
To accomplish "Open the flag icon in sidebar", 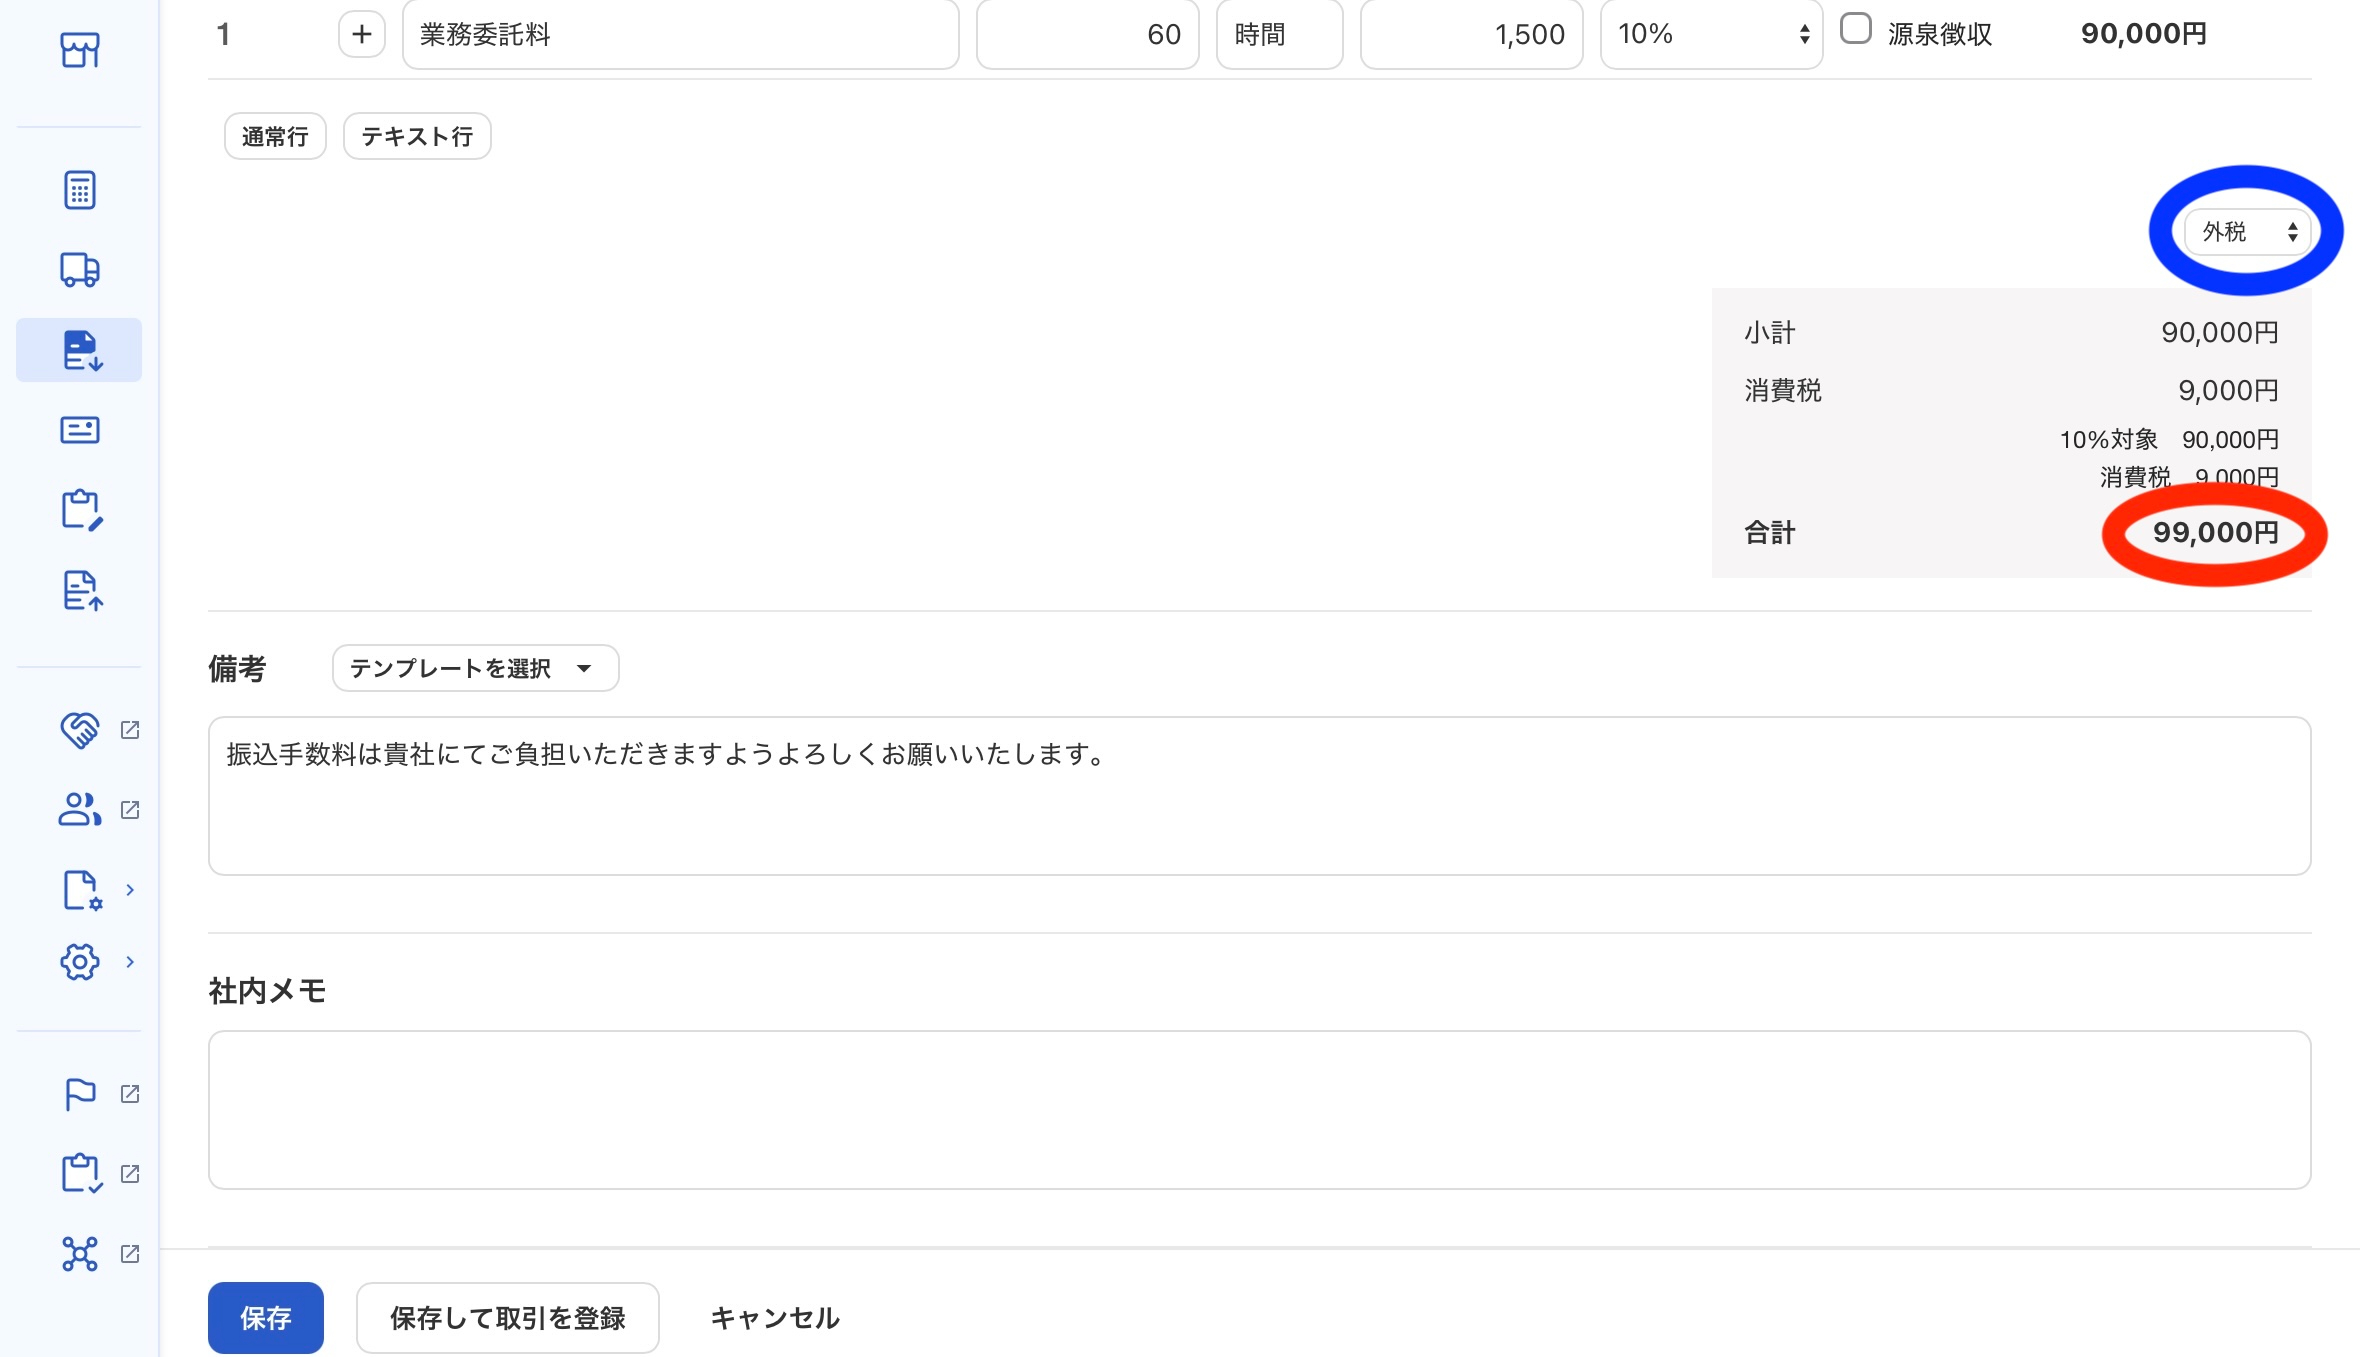I will coord(79,1094).
